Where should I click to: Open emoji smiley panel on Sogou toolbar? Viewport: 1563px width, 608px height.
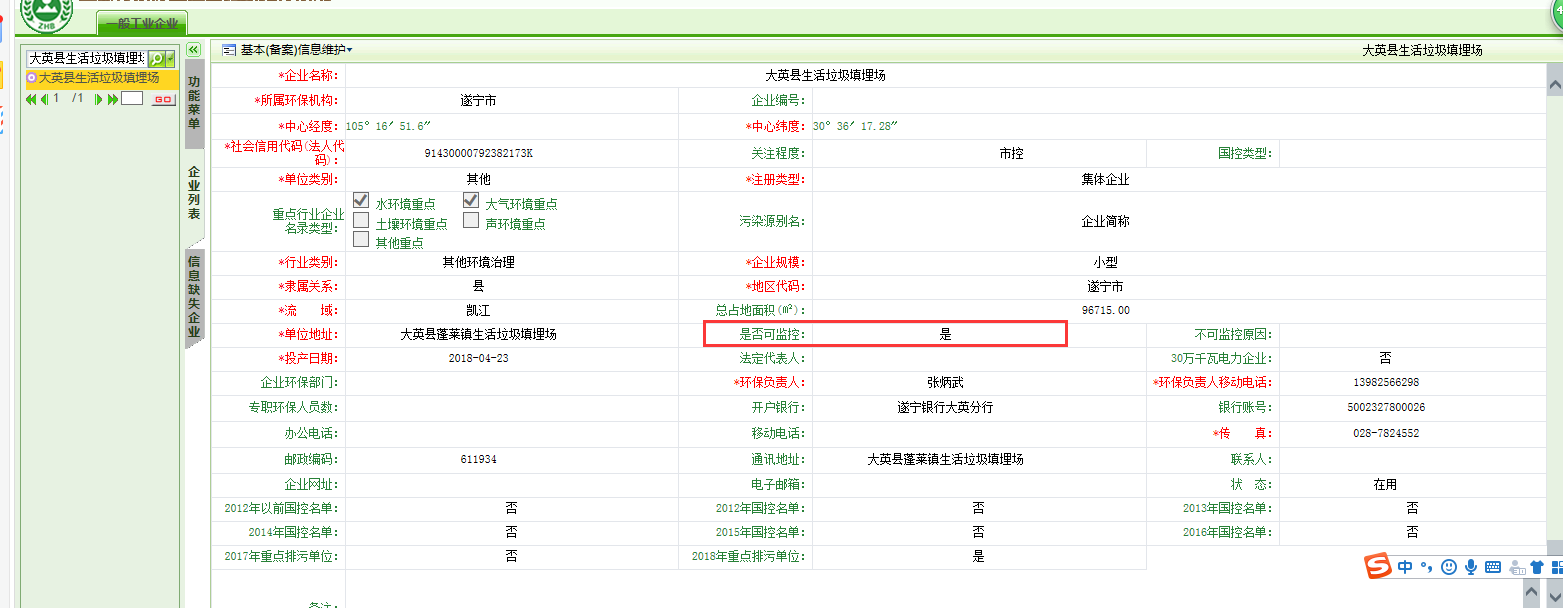(x=1448, y=567)
